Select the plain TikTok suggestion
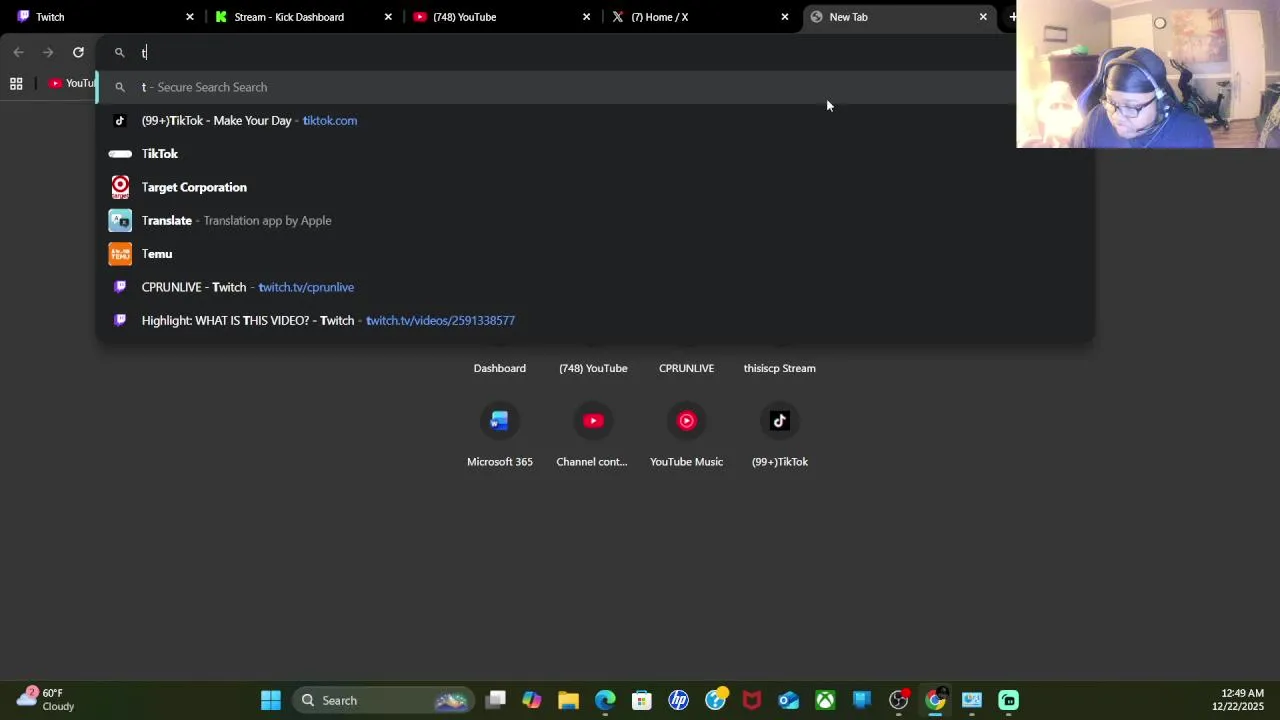 [x=594, y=154]
